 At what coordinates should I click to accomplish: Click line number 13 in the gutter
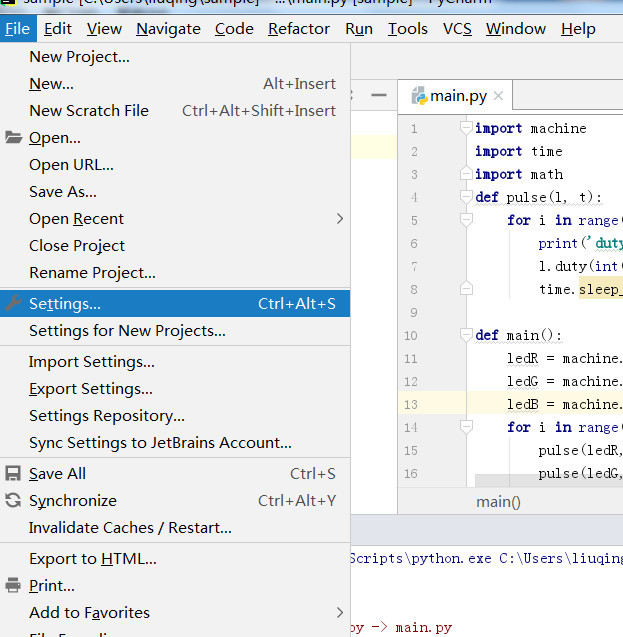click(411, 405)
